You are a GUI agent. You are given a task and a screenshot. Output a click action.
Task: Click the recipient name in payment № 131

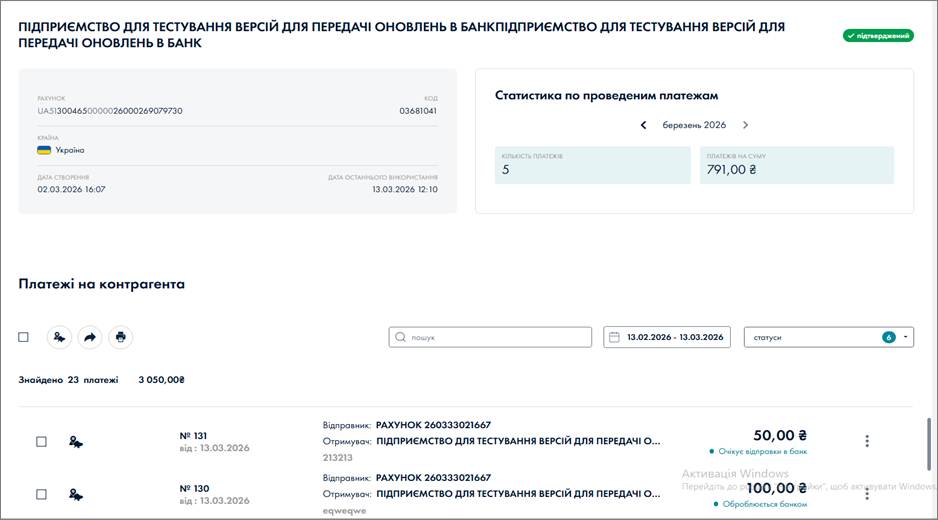pos(518,441)
